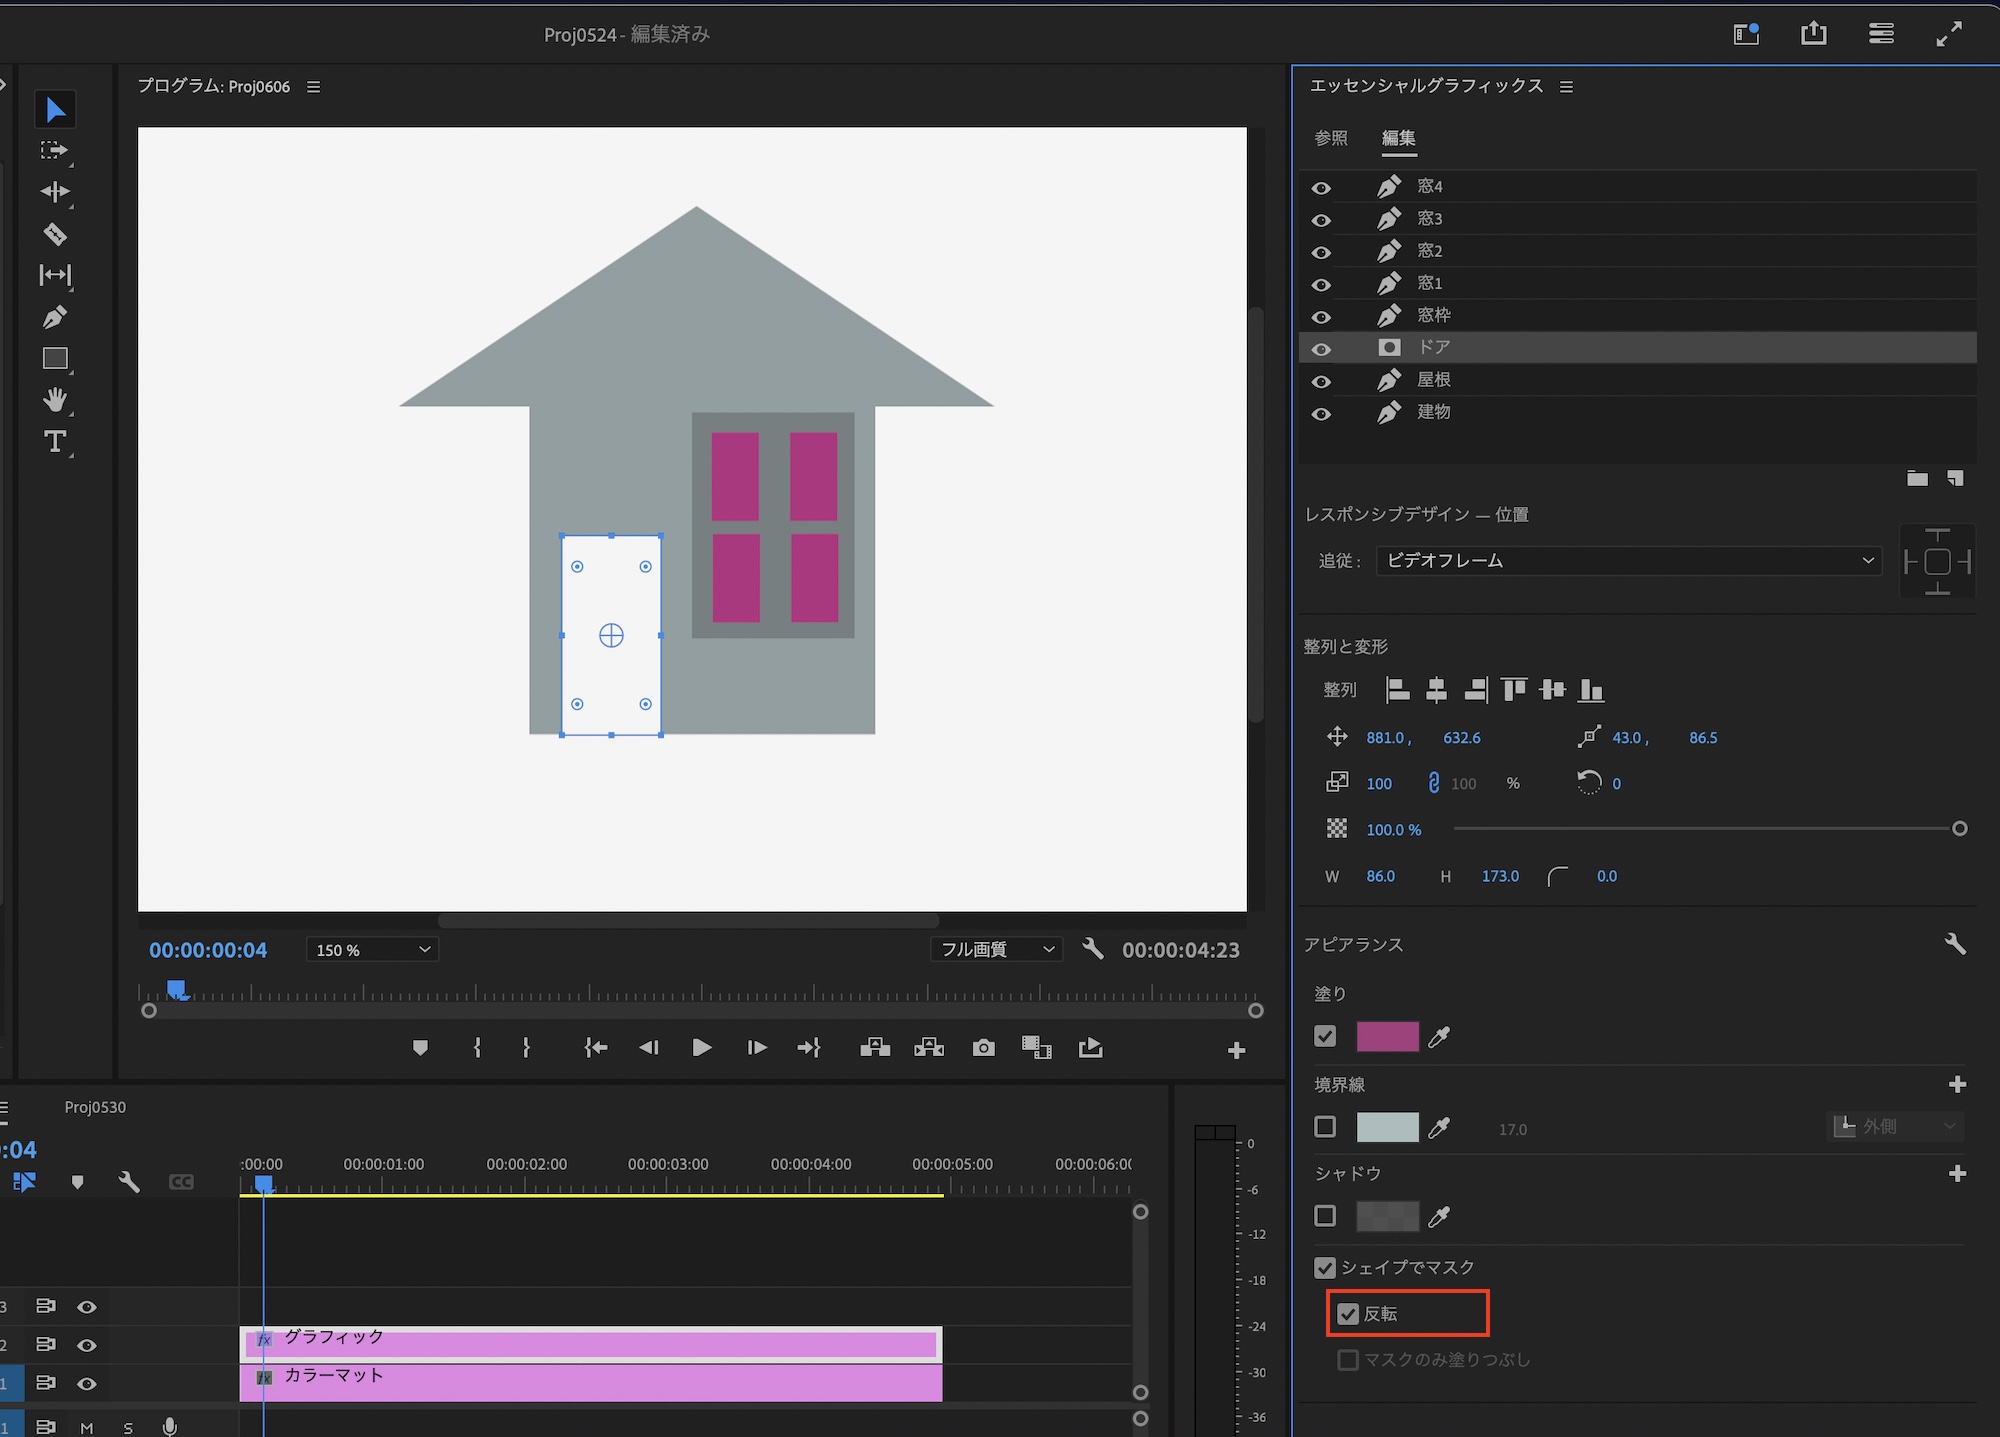Select the 窓枠 layer in list
2000x1437 pixels.
[1434, 316]
